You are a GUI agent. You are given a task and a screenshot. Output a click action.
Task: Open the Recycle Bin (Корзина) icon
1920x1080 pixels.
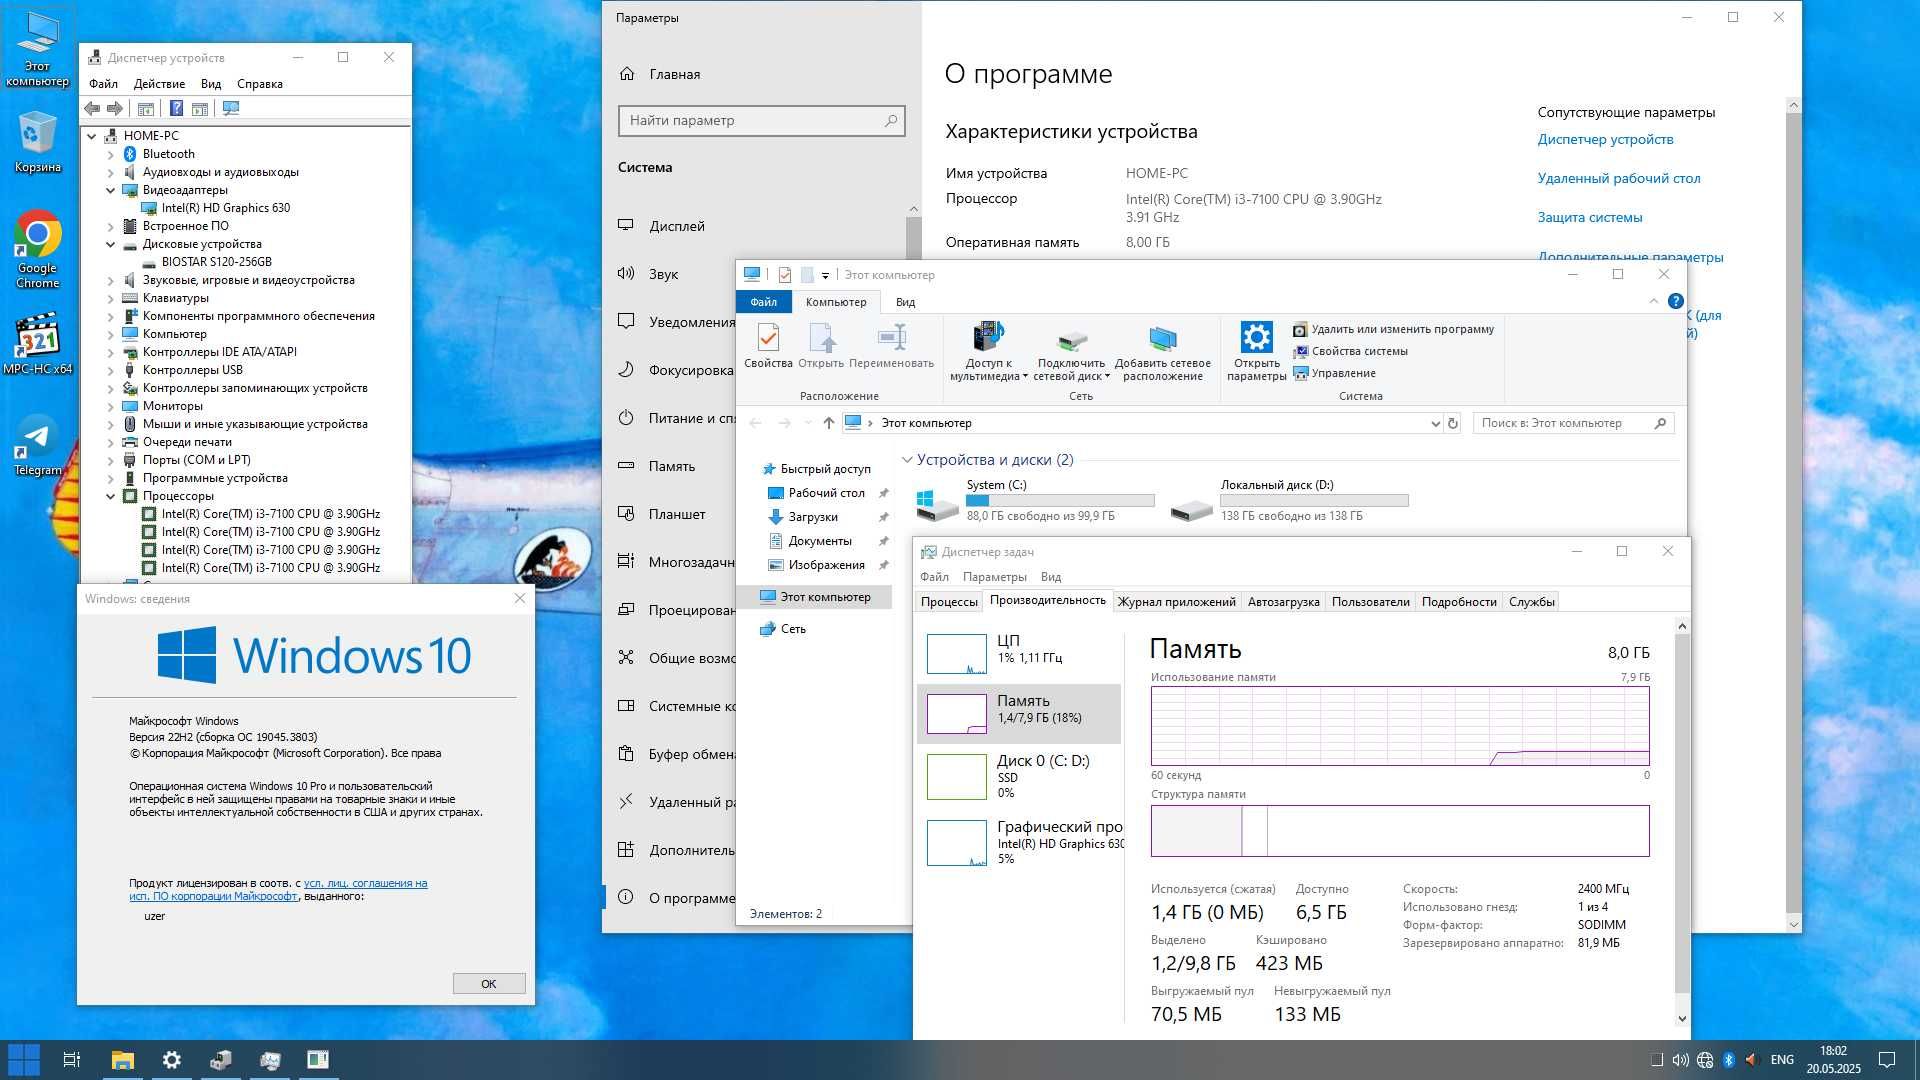tap(37, 142)
